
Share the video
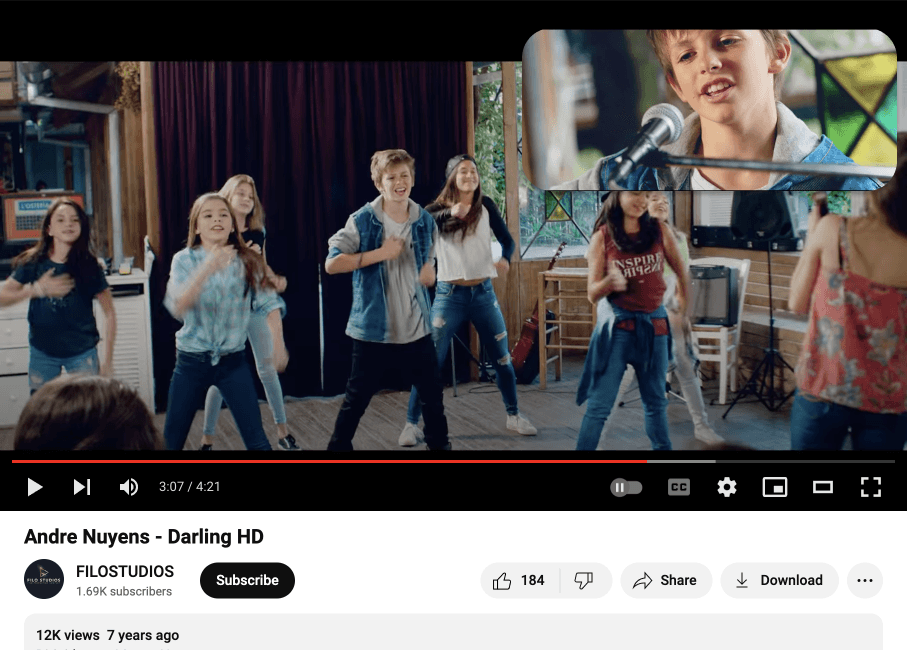coord(666,580)
